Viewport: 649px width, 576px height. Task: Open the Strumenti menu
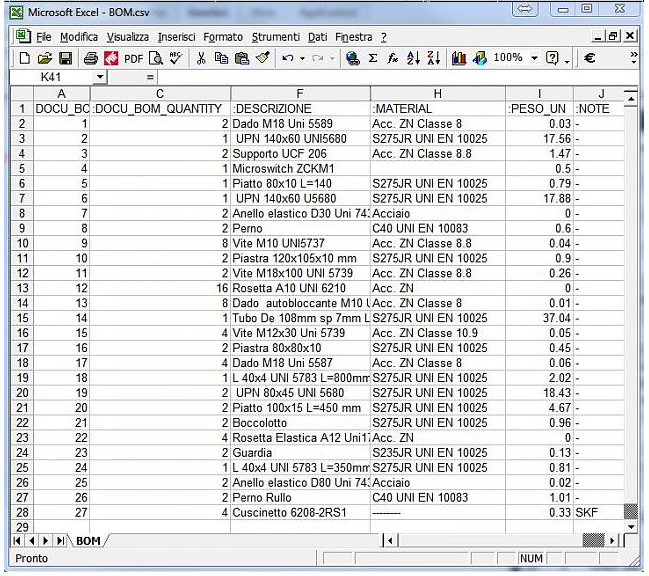click(276, 37)
